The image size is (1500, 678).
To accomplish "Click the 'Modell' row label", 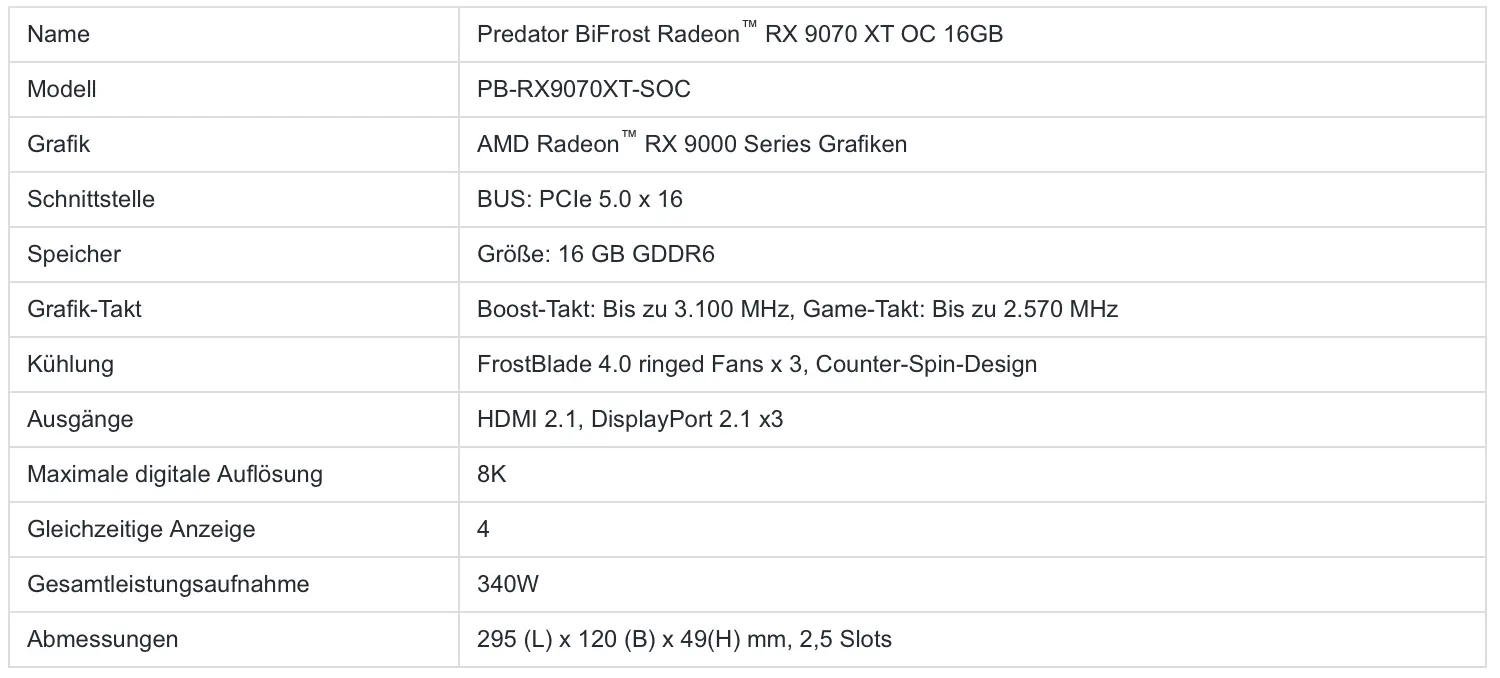I will tap(62, 90).
